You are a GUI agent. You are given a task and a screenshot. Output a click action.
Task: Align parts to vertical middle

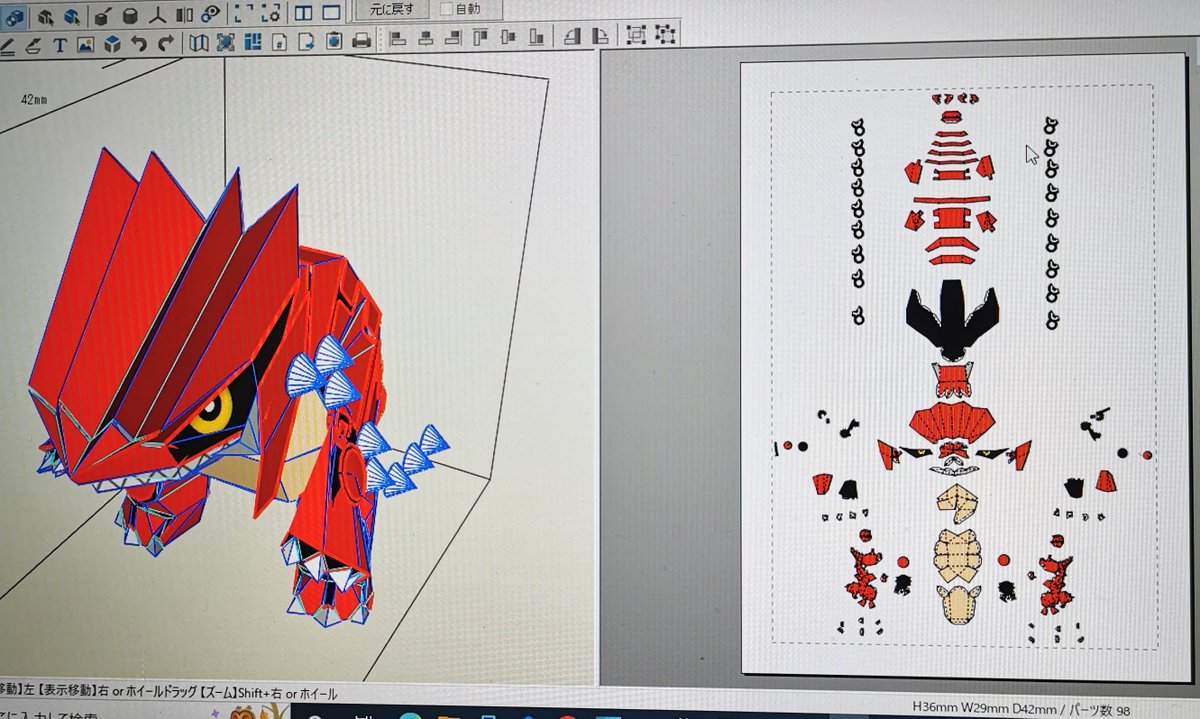coord(509,37)
